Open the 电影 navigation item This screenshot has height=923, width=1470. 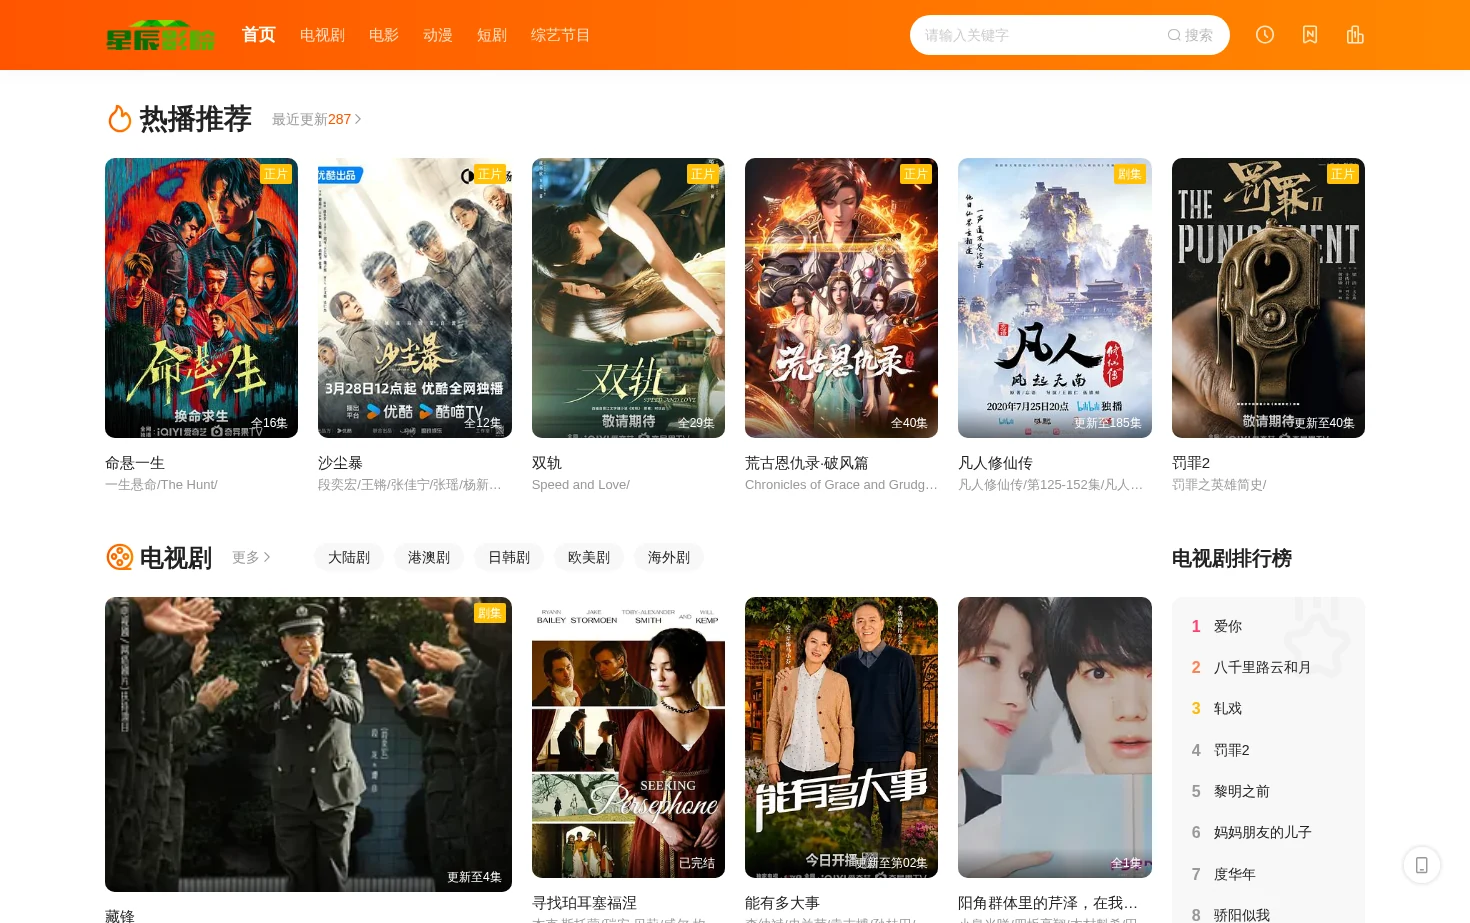pos(384,35)
